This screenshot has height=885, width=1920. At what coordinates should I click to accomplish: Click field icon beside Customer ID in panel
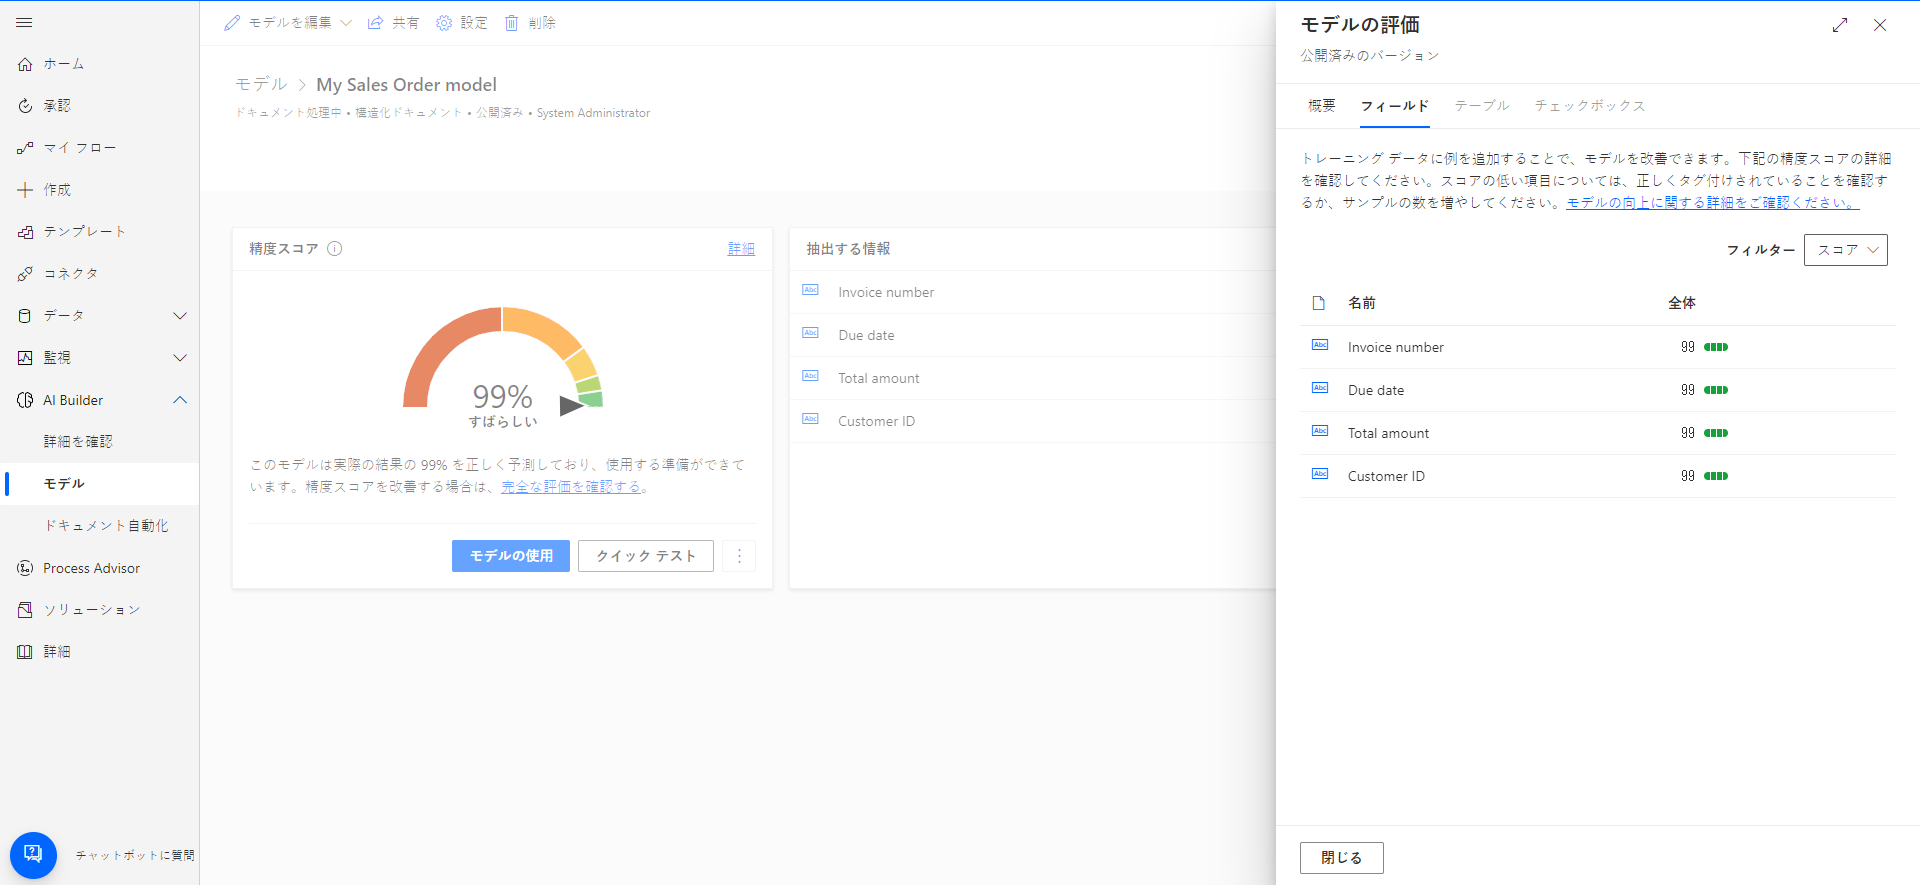tap(1320, 475)
